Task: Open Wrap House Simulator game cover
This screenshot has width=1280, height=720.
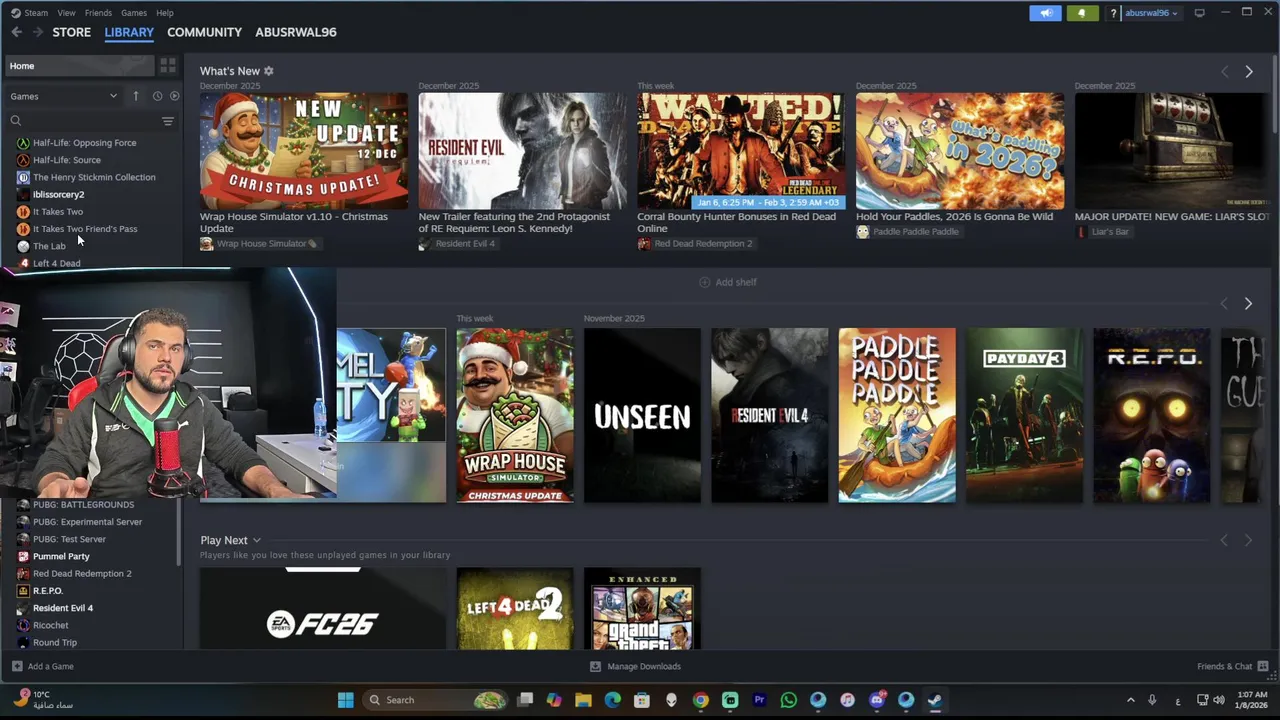Action: (x=515, y=415)
